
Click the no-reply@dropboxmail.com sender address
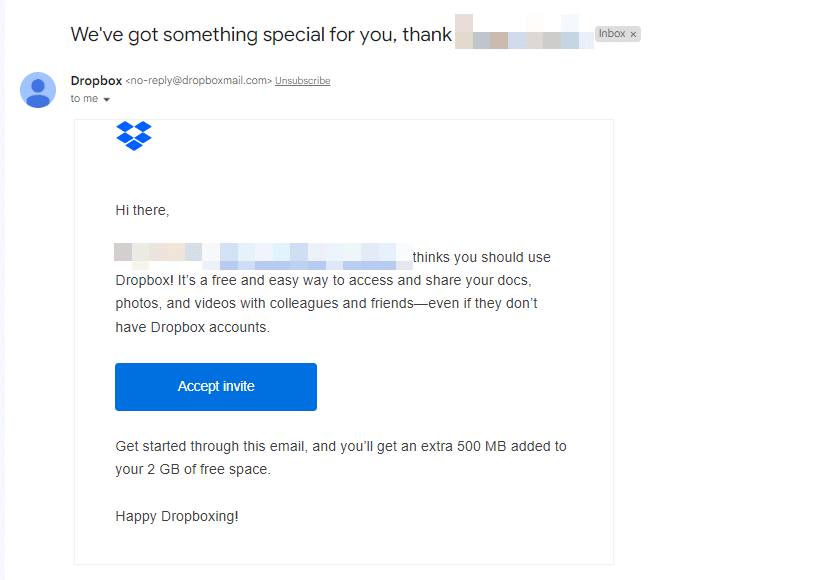coord(198,81)
